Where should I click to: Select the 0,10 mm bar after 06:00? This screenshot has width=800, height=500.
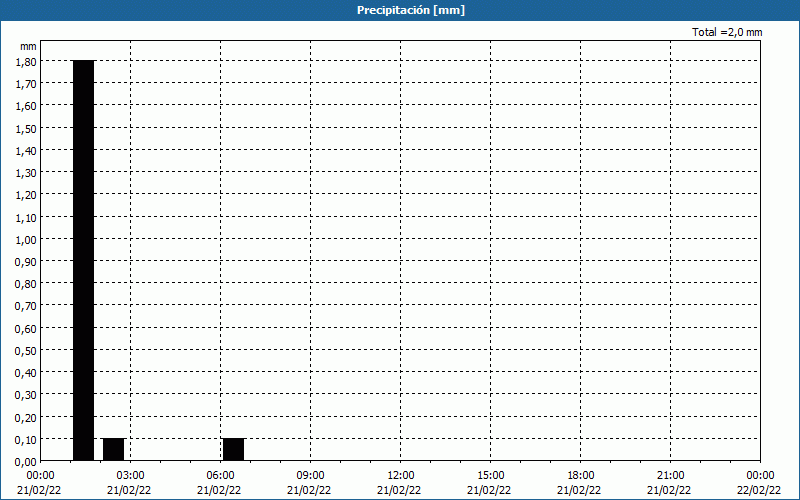tap(234, 449)
